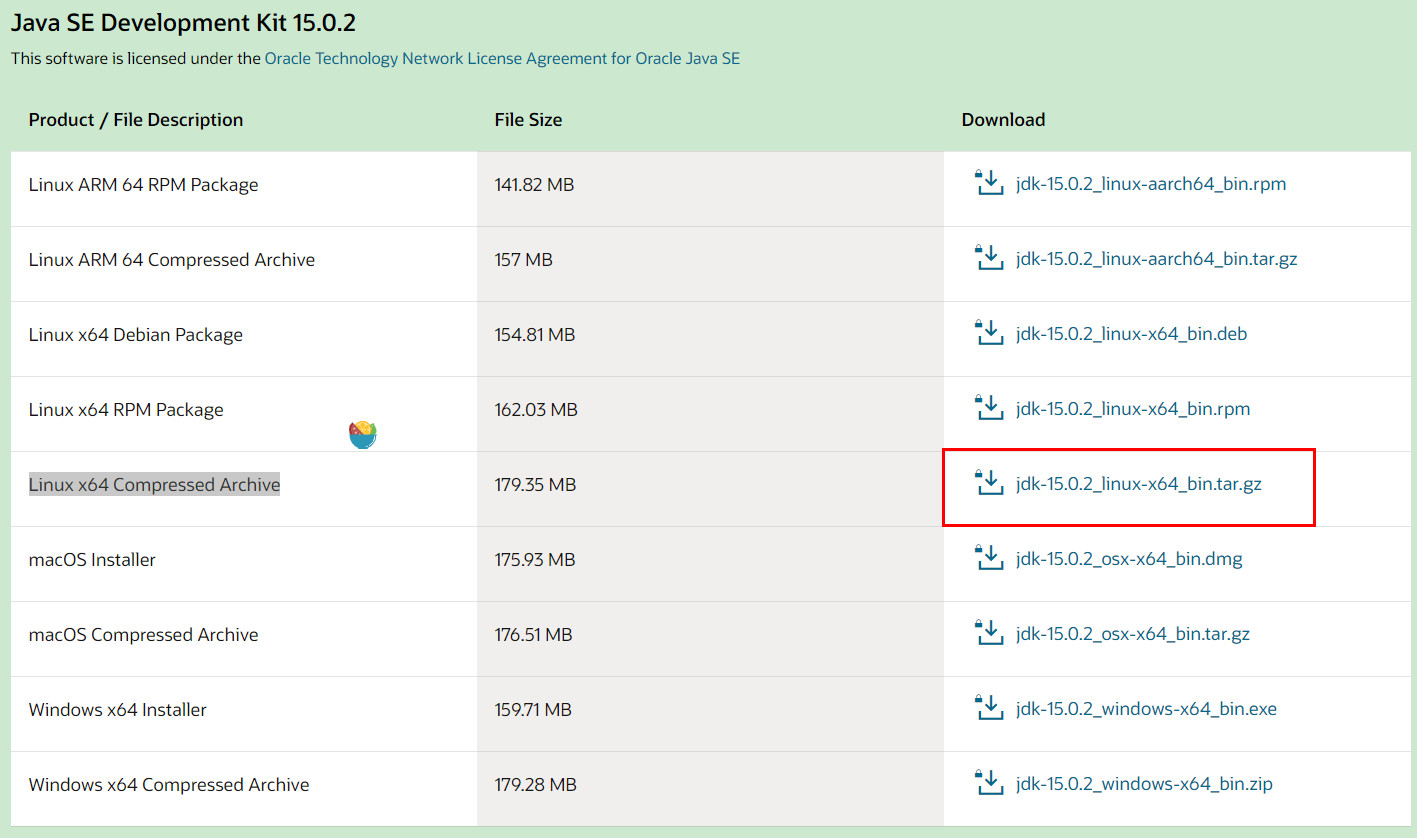Download jdk-15.0.2_osx-x64_bin.dmg file link
Screen dimensions: 1417x838
tap(1129, 560)
